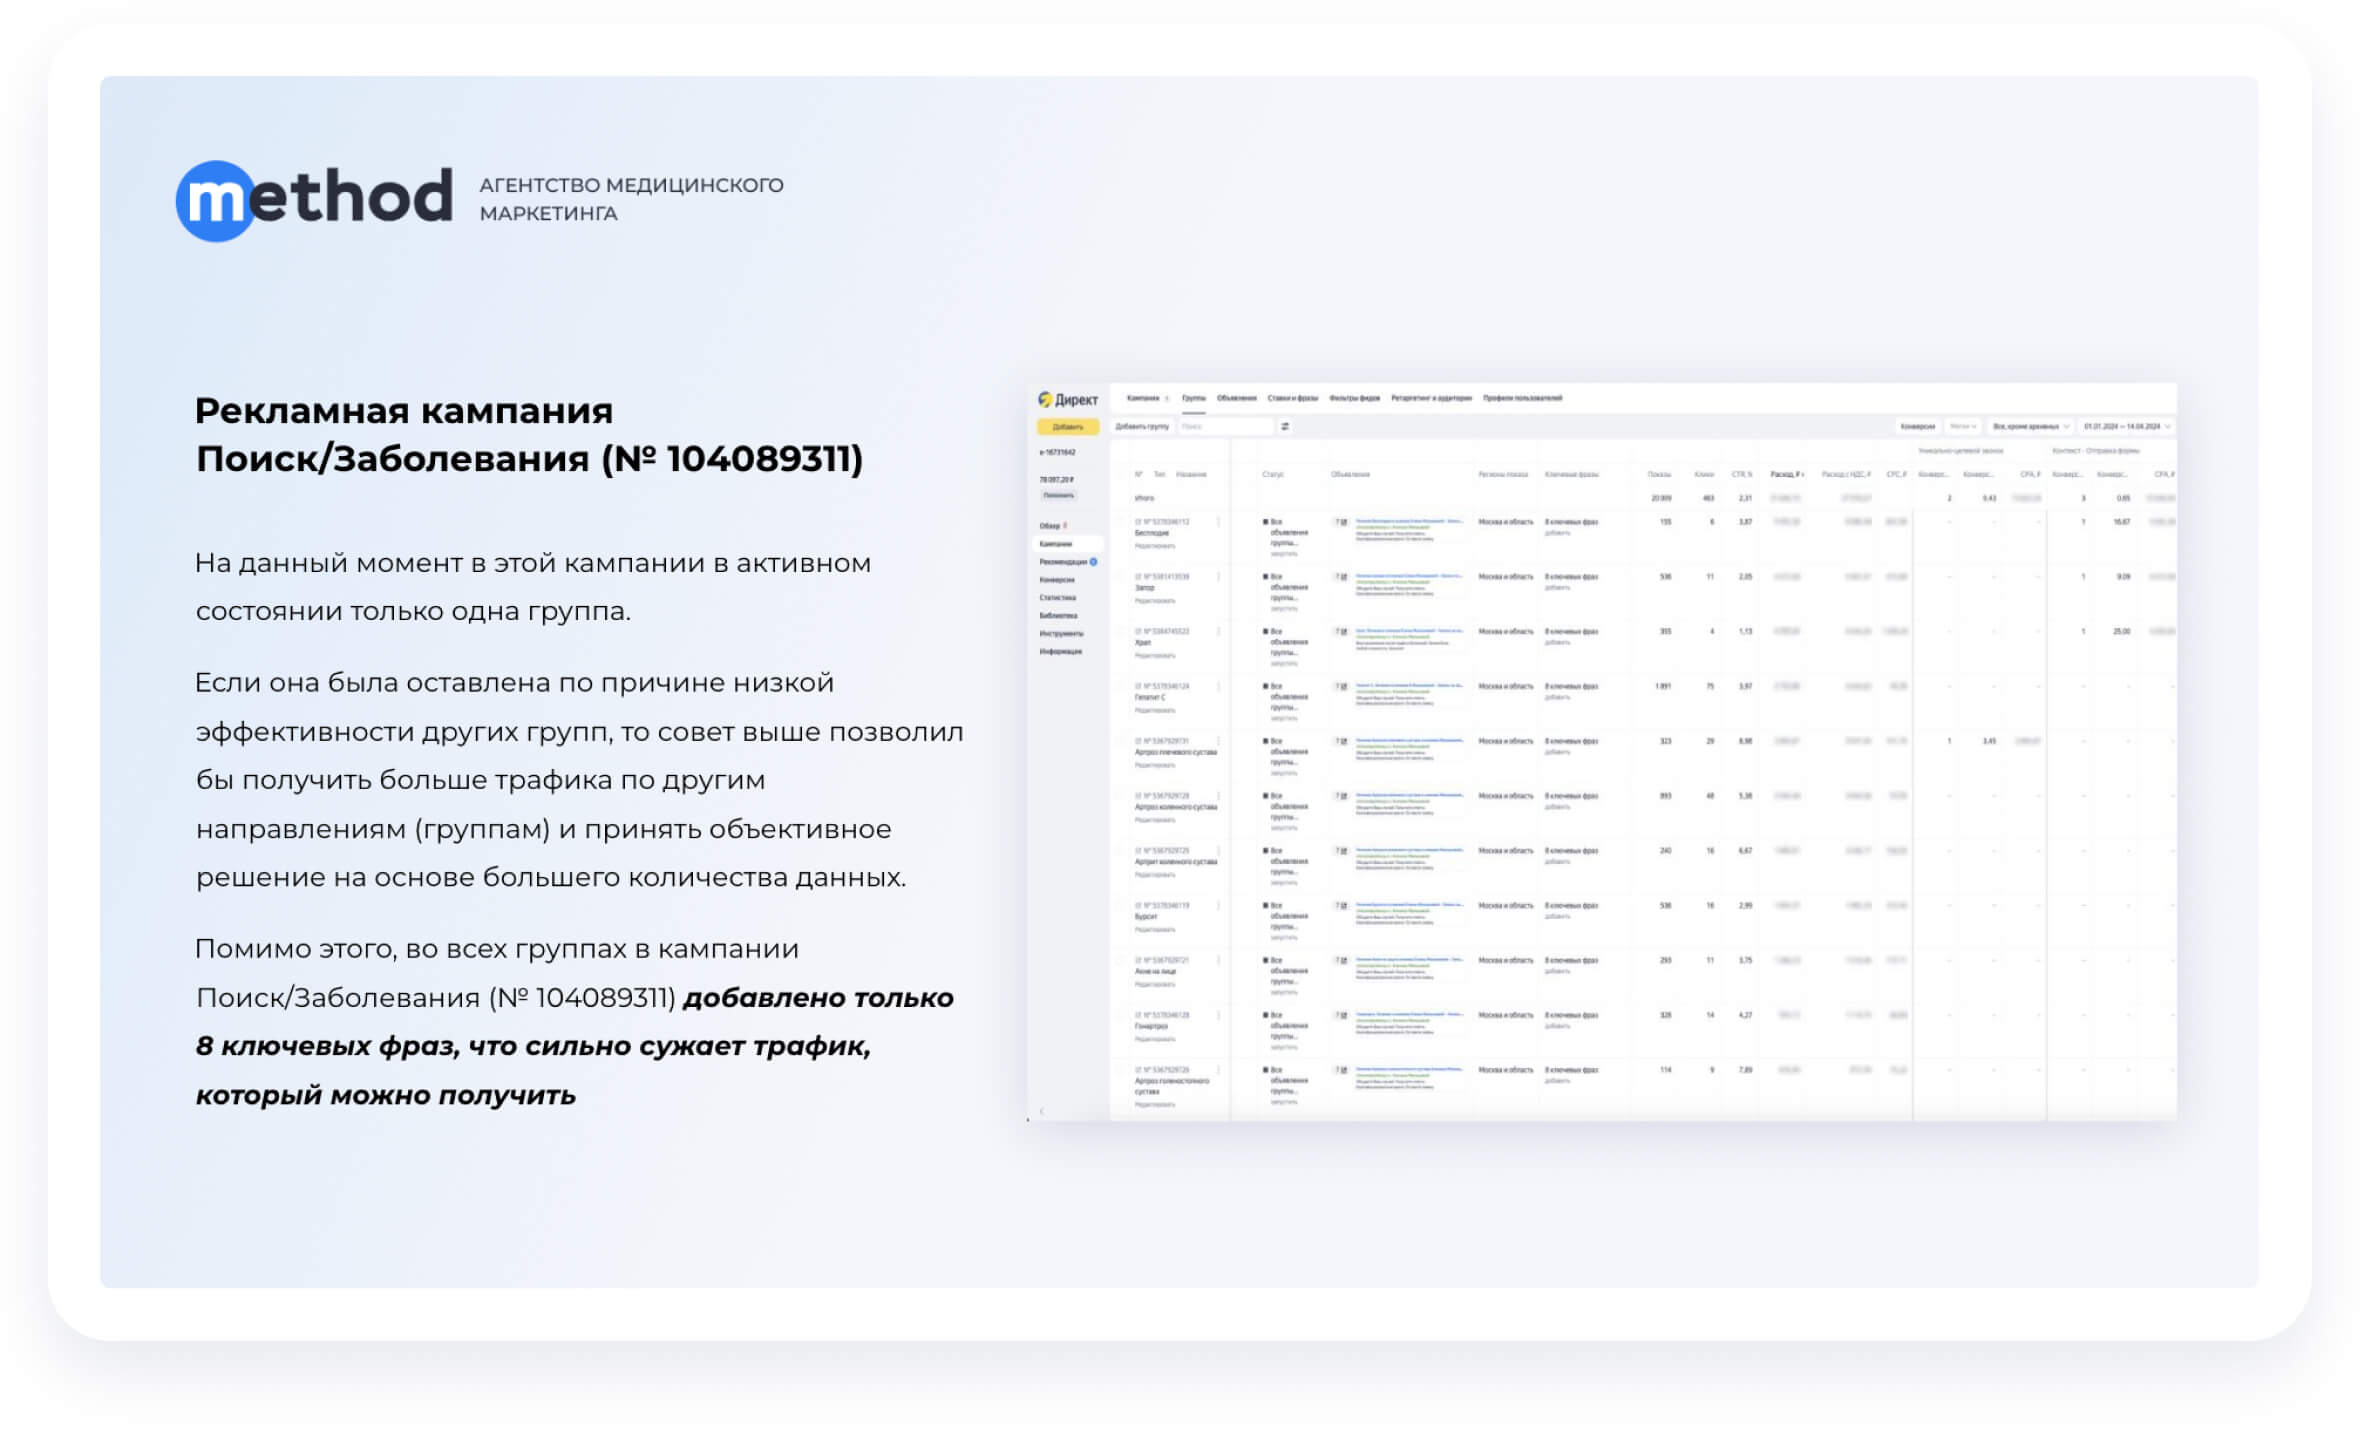This screenshot has height=1450, width=2360.
Task: Open the three-dot menu for group Запор
Action: tap(1219, 577)
